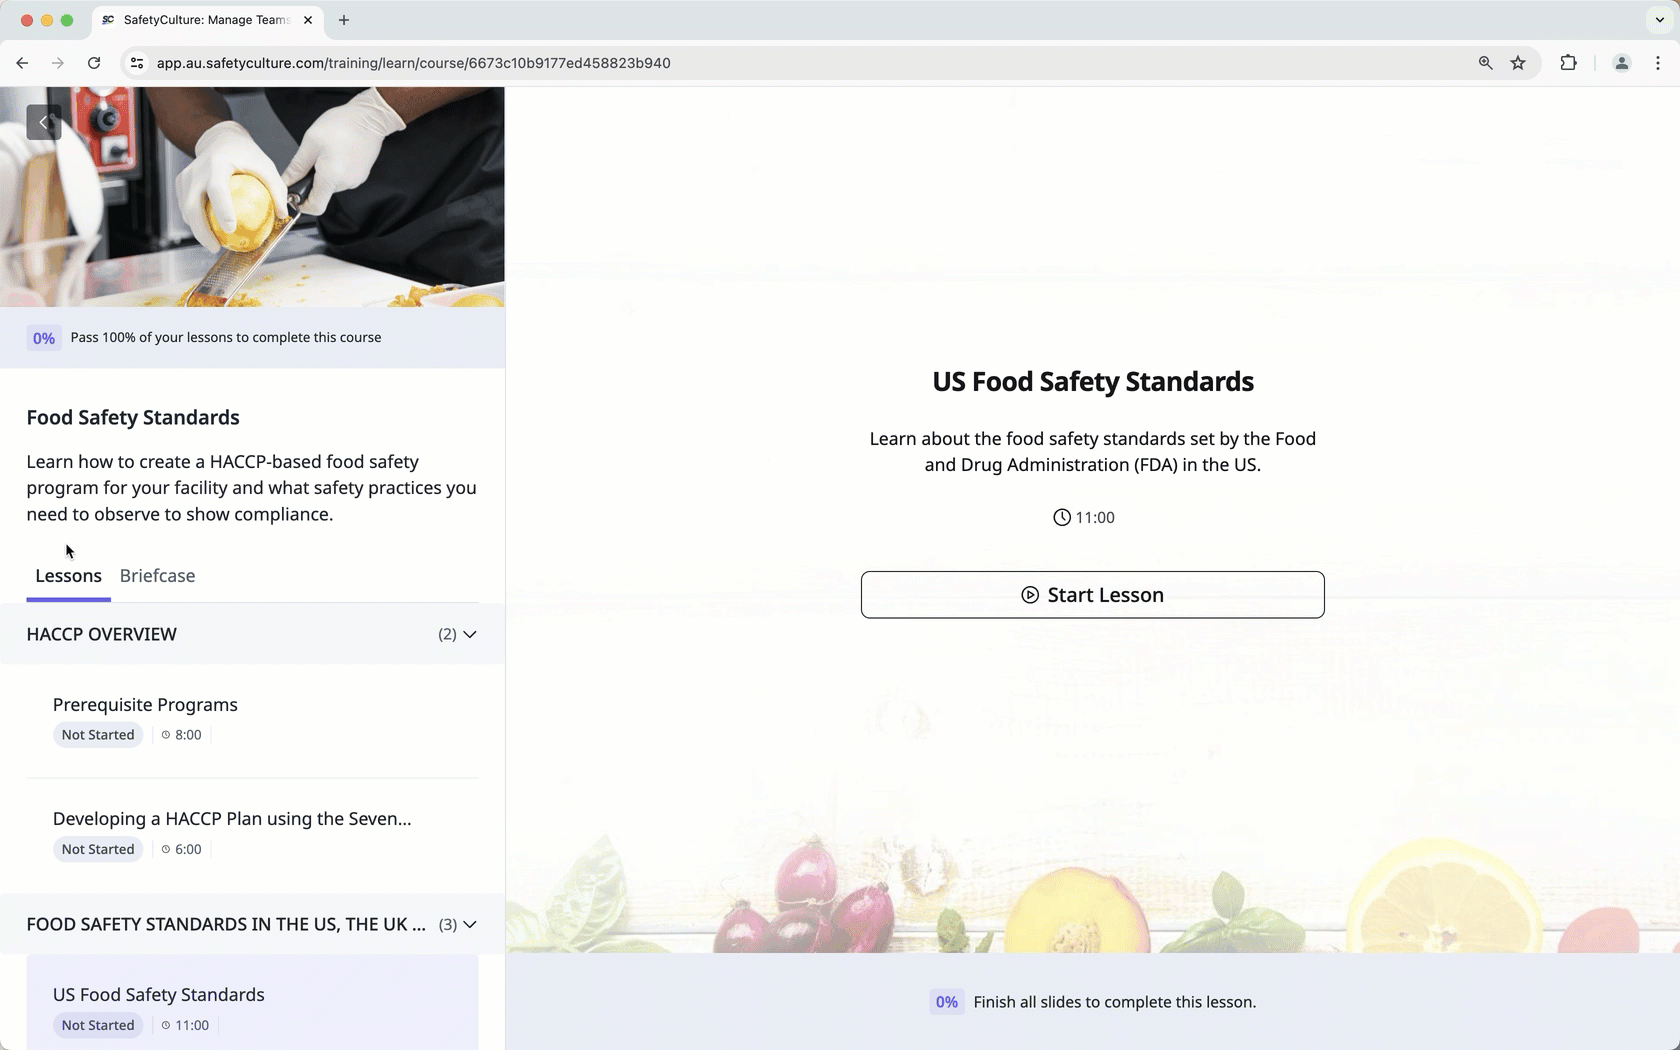Click the 11:00 duration in the sidebar lesson
Image resolution: width=1680 pixels, height=1050 pixels.
coord(186,1025)
